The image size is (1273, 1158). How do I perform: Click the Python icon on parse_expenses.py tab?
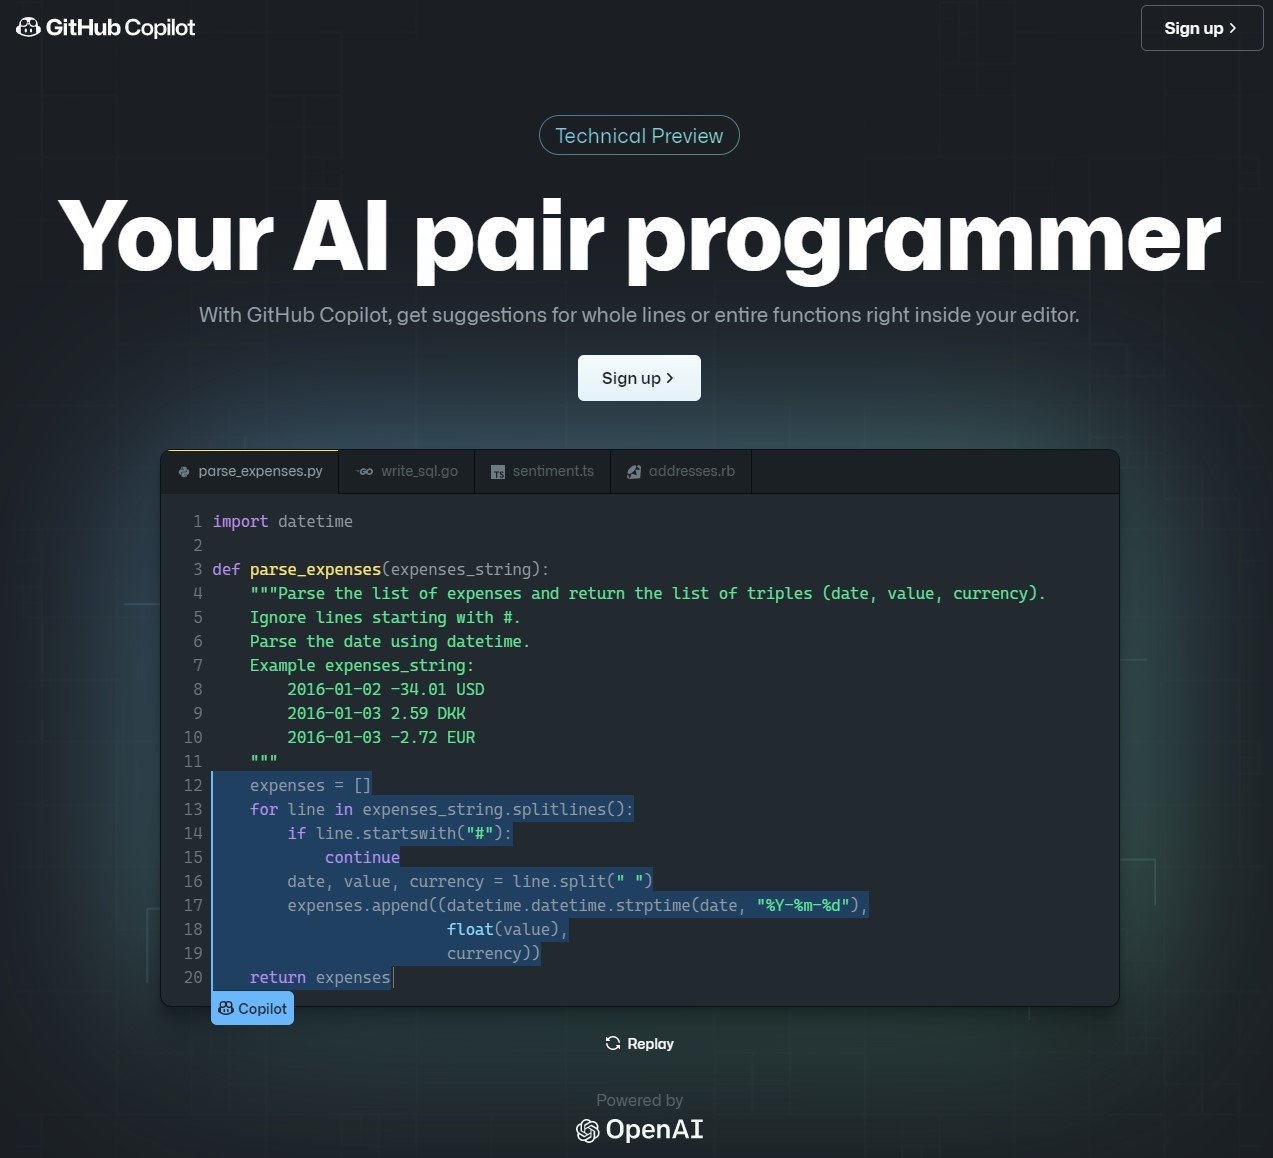pos(184,471)
